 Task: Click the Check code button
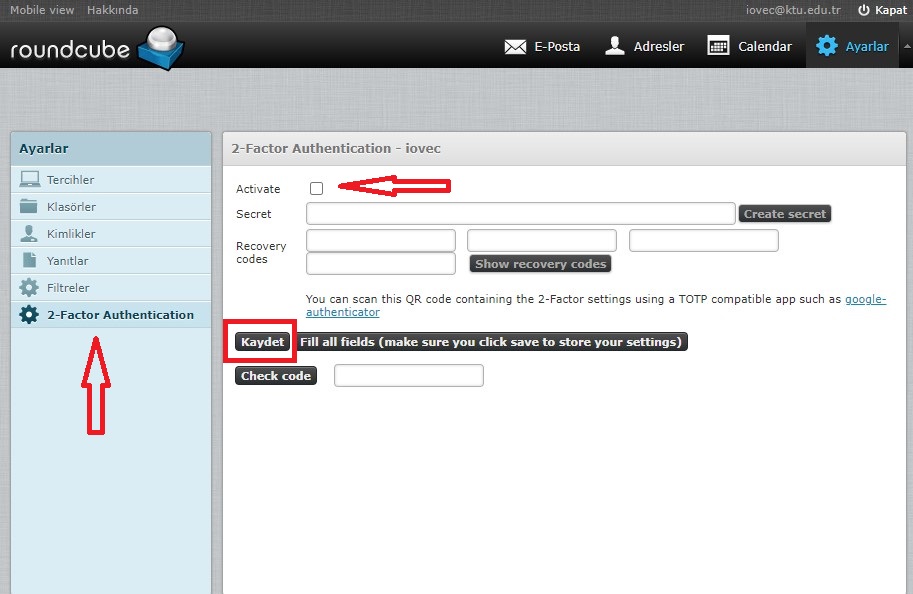tap(276, 376)
